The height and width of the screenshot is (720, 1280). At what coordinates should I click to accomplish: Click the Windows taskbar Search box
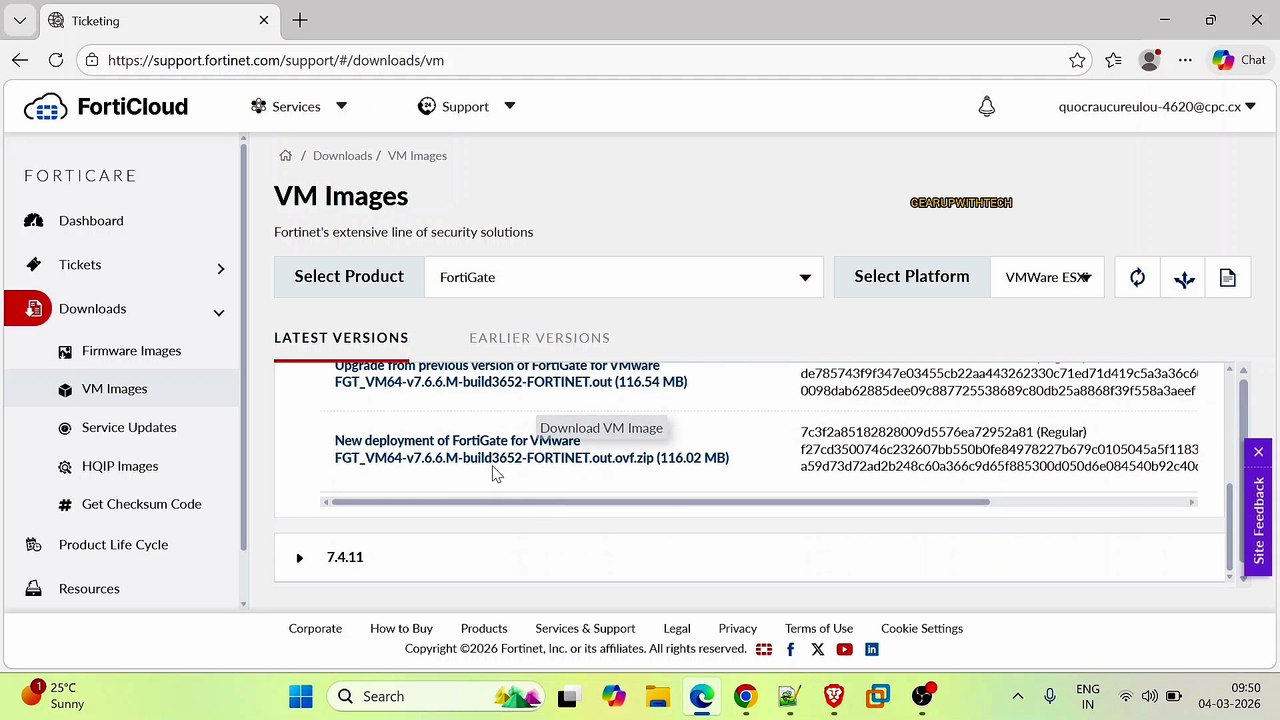coord(438,696)
